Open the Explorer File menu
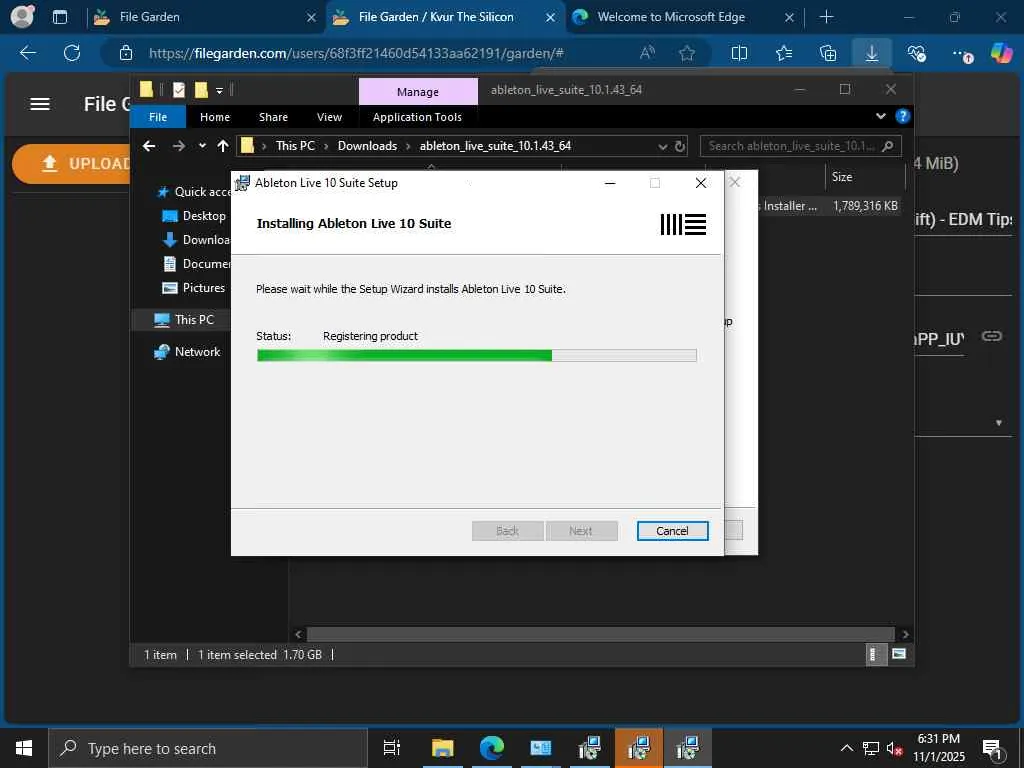 (157, 117)
